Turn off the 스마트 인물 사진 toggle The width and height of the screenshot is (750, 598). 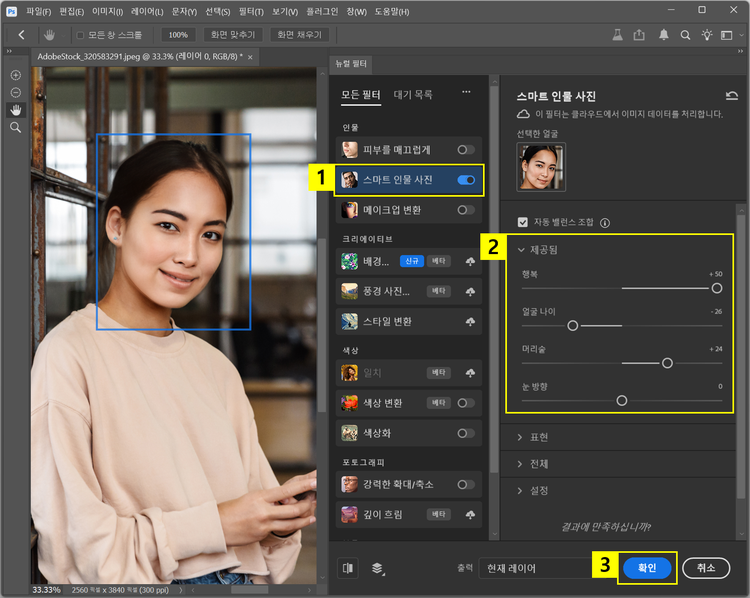point(466,180)
